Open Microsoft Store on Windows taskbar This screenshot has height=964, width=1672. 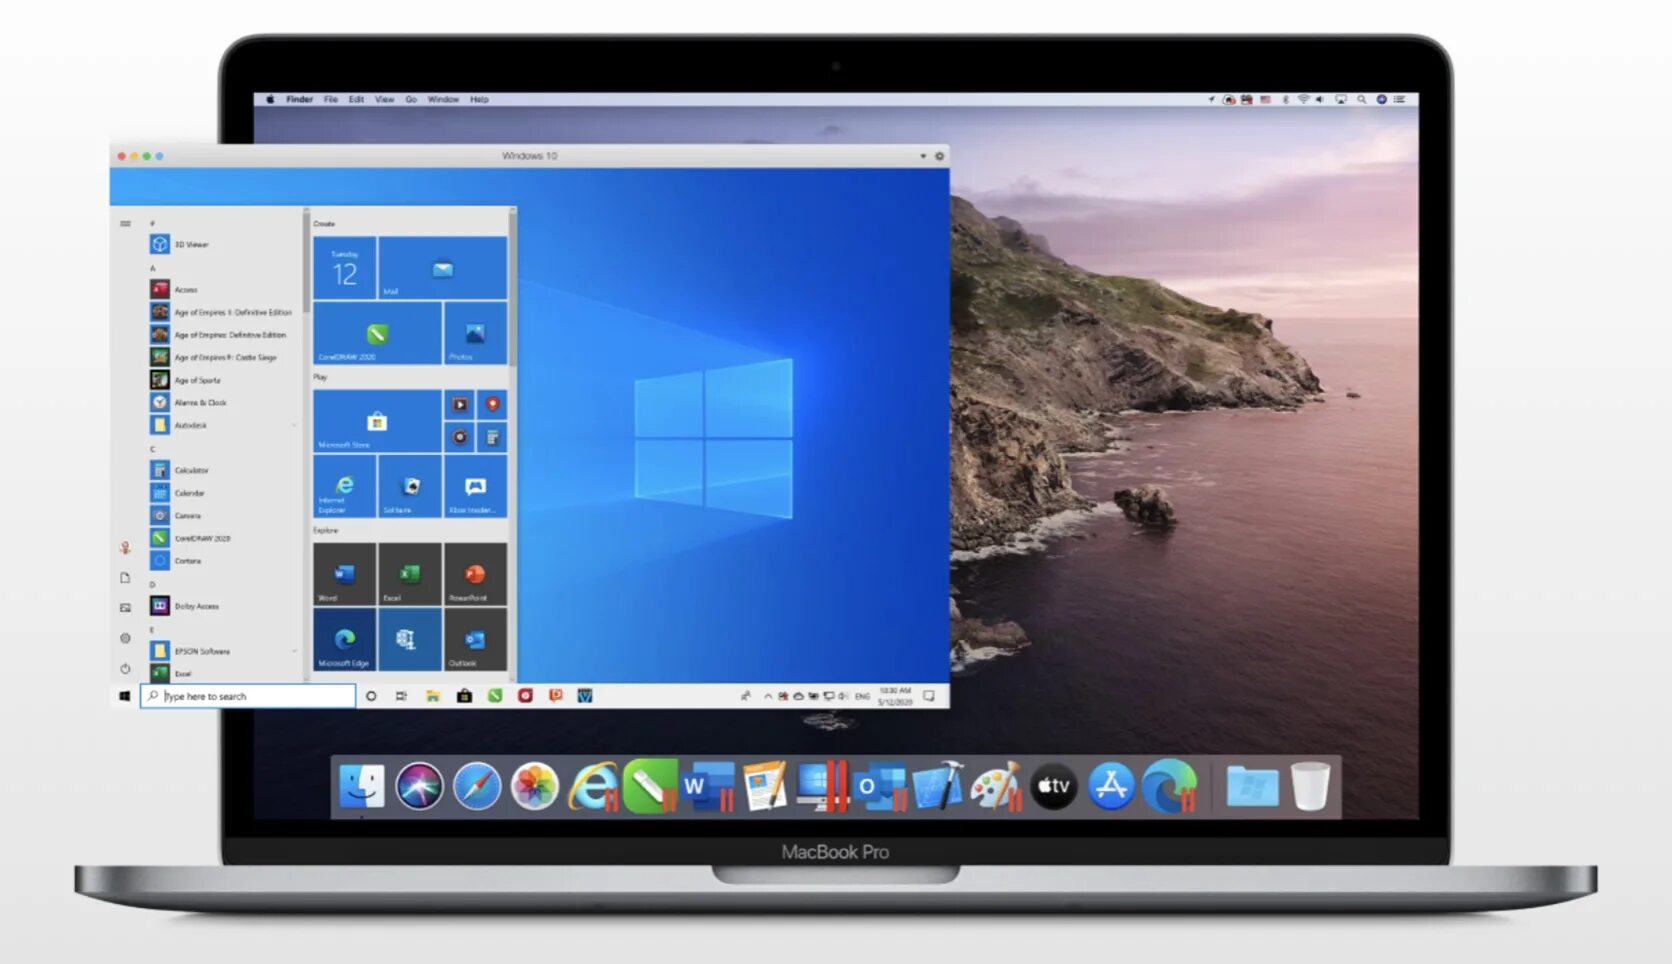(464, 696)
